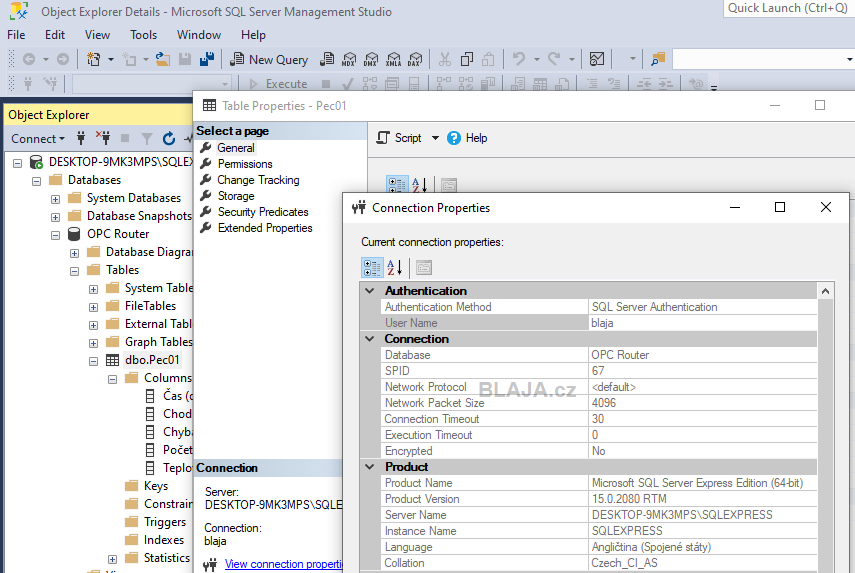The height and width of the screenshot is (573, 855).
Task: Select Alphabetical sort in Connection Properties
Action: [x=395, y=268]
